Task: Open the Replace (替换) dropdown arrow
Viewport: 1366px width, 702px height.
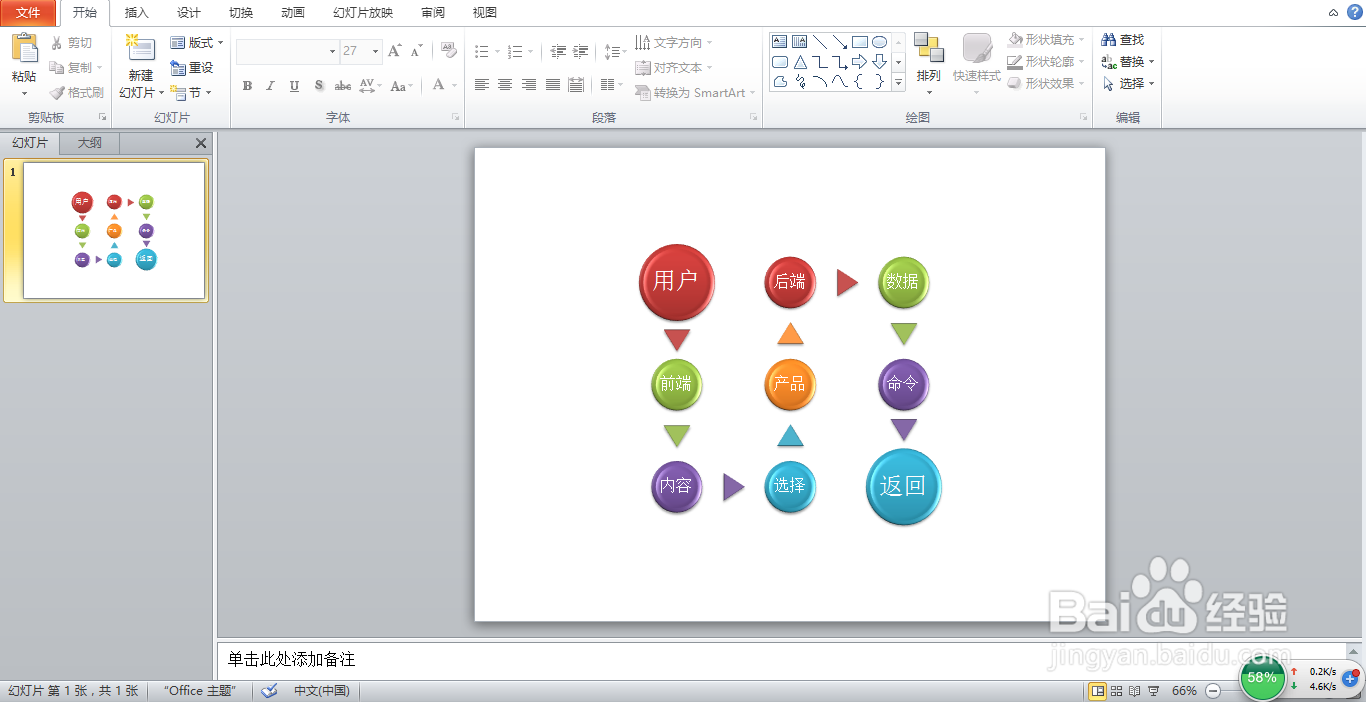Action: 1152,62
